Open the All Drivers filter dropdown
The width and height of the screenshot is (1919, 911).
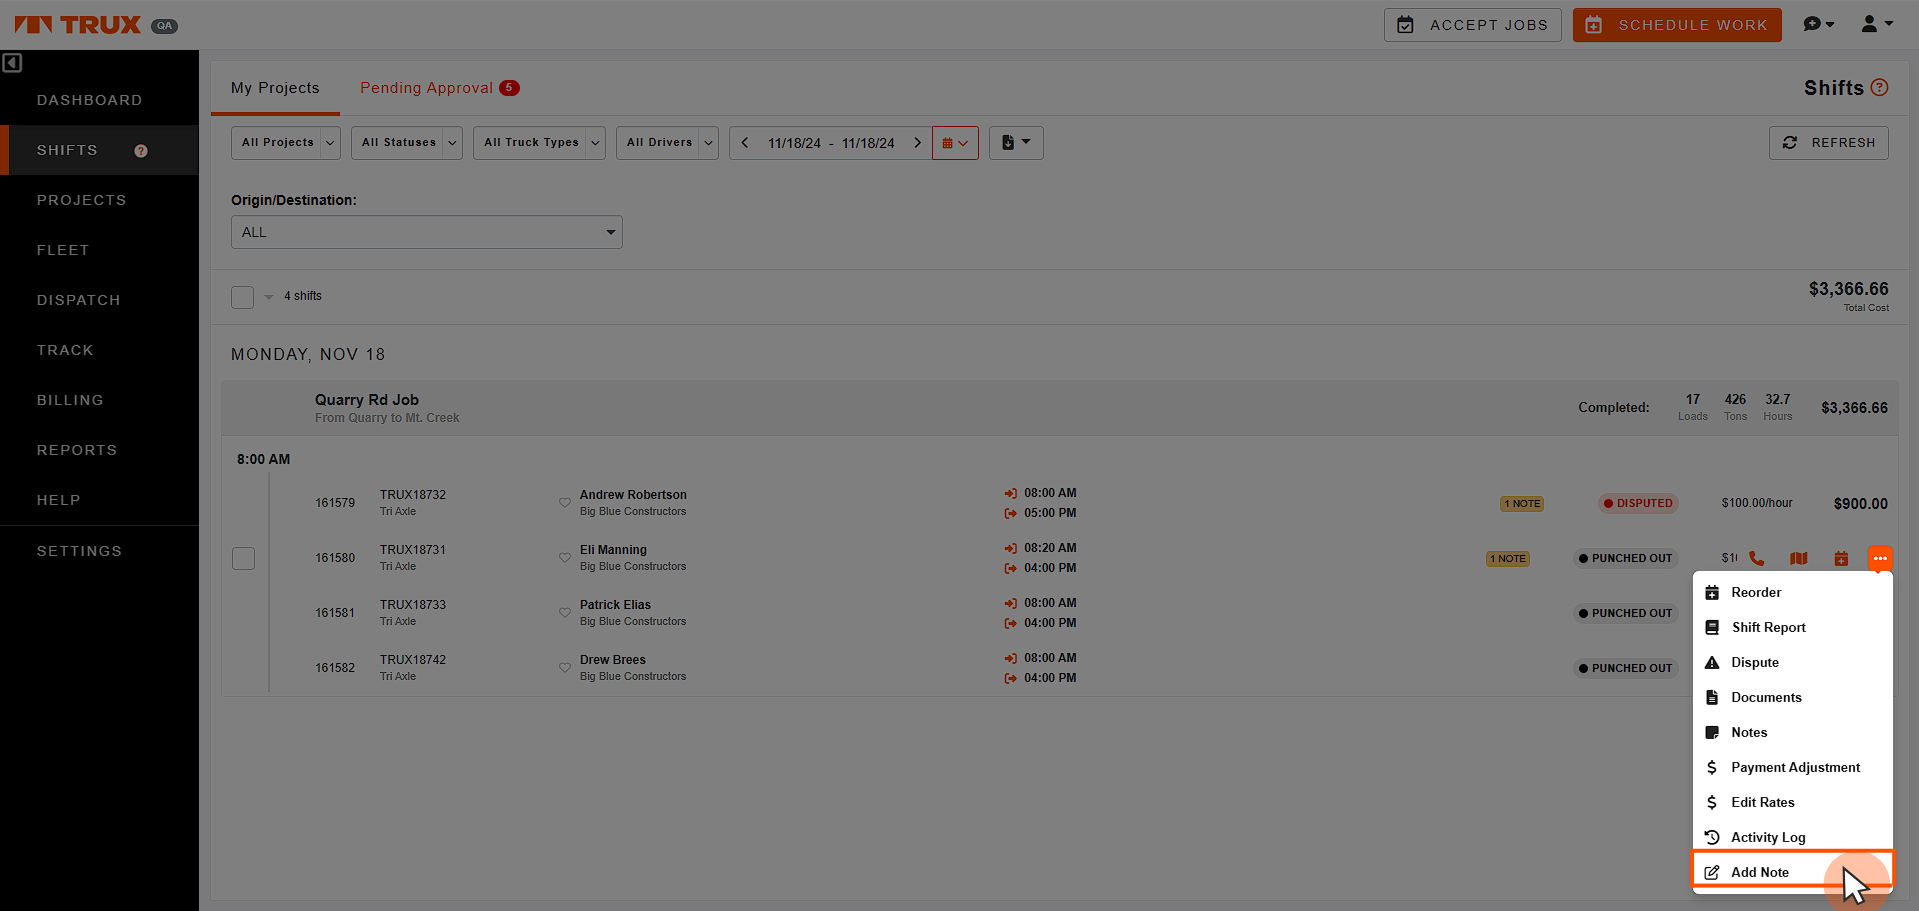[667, 143]
